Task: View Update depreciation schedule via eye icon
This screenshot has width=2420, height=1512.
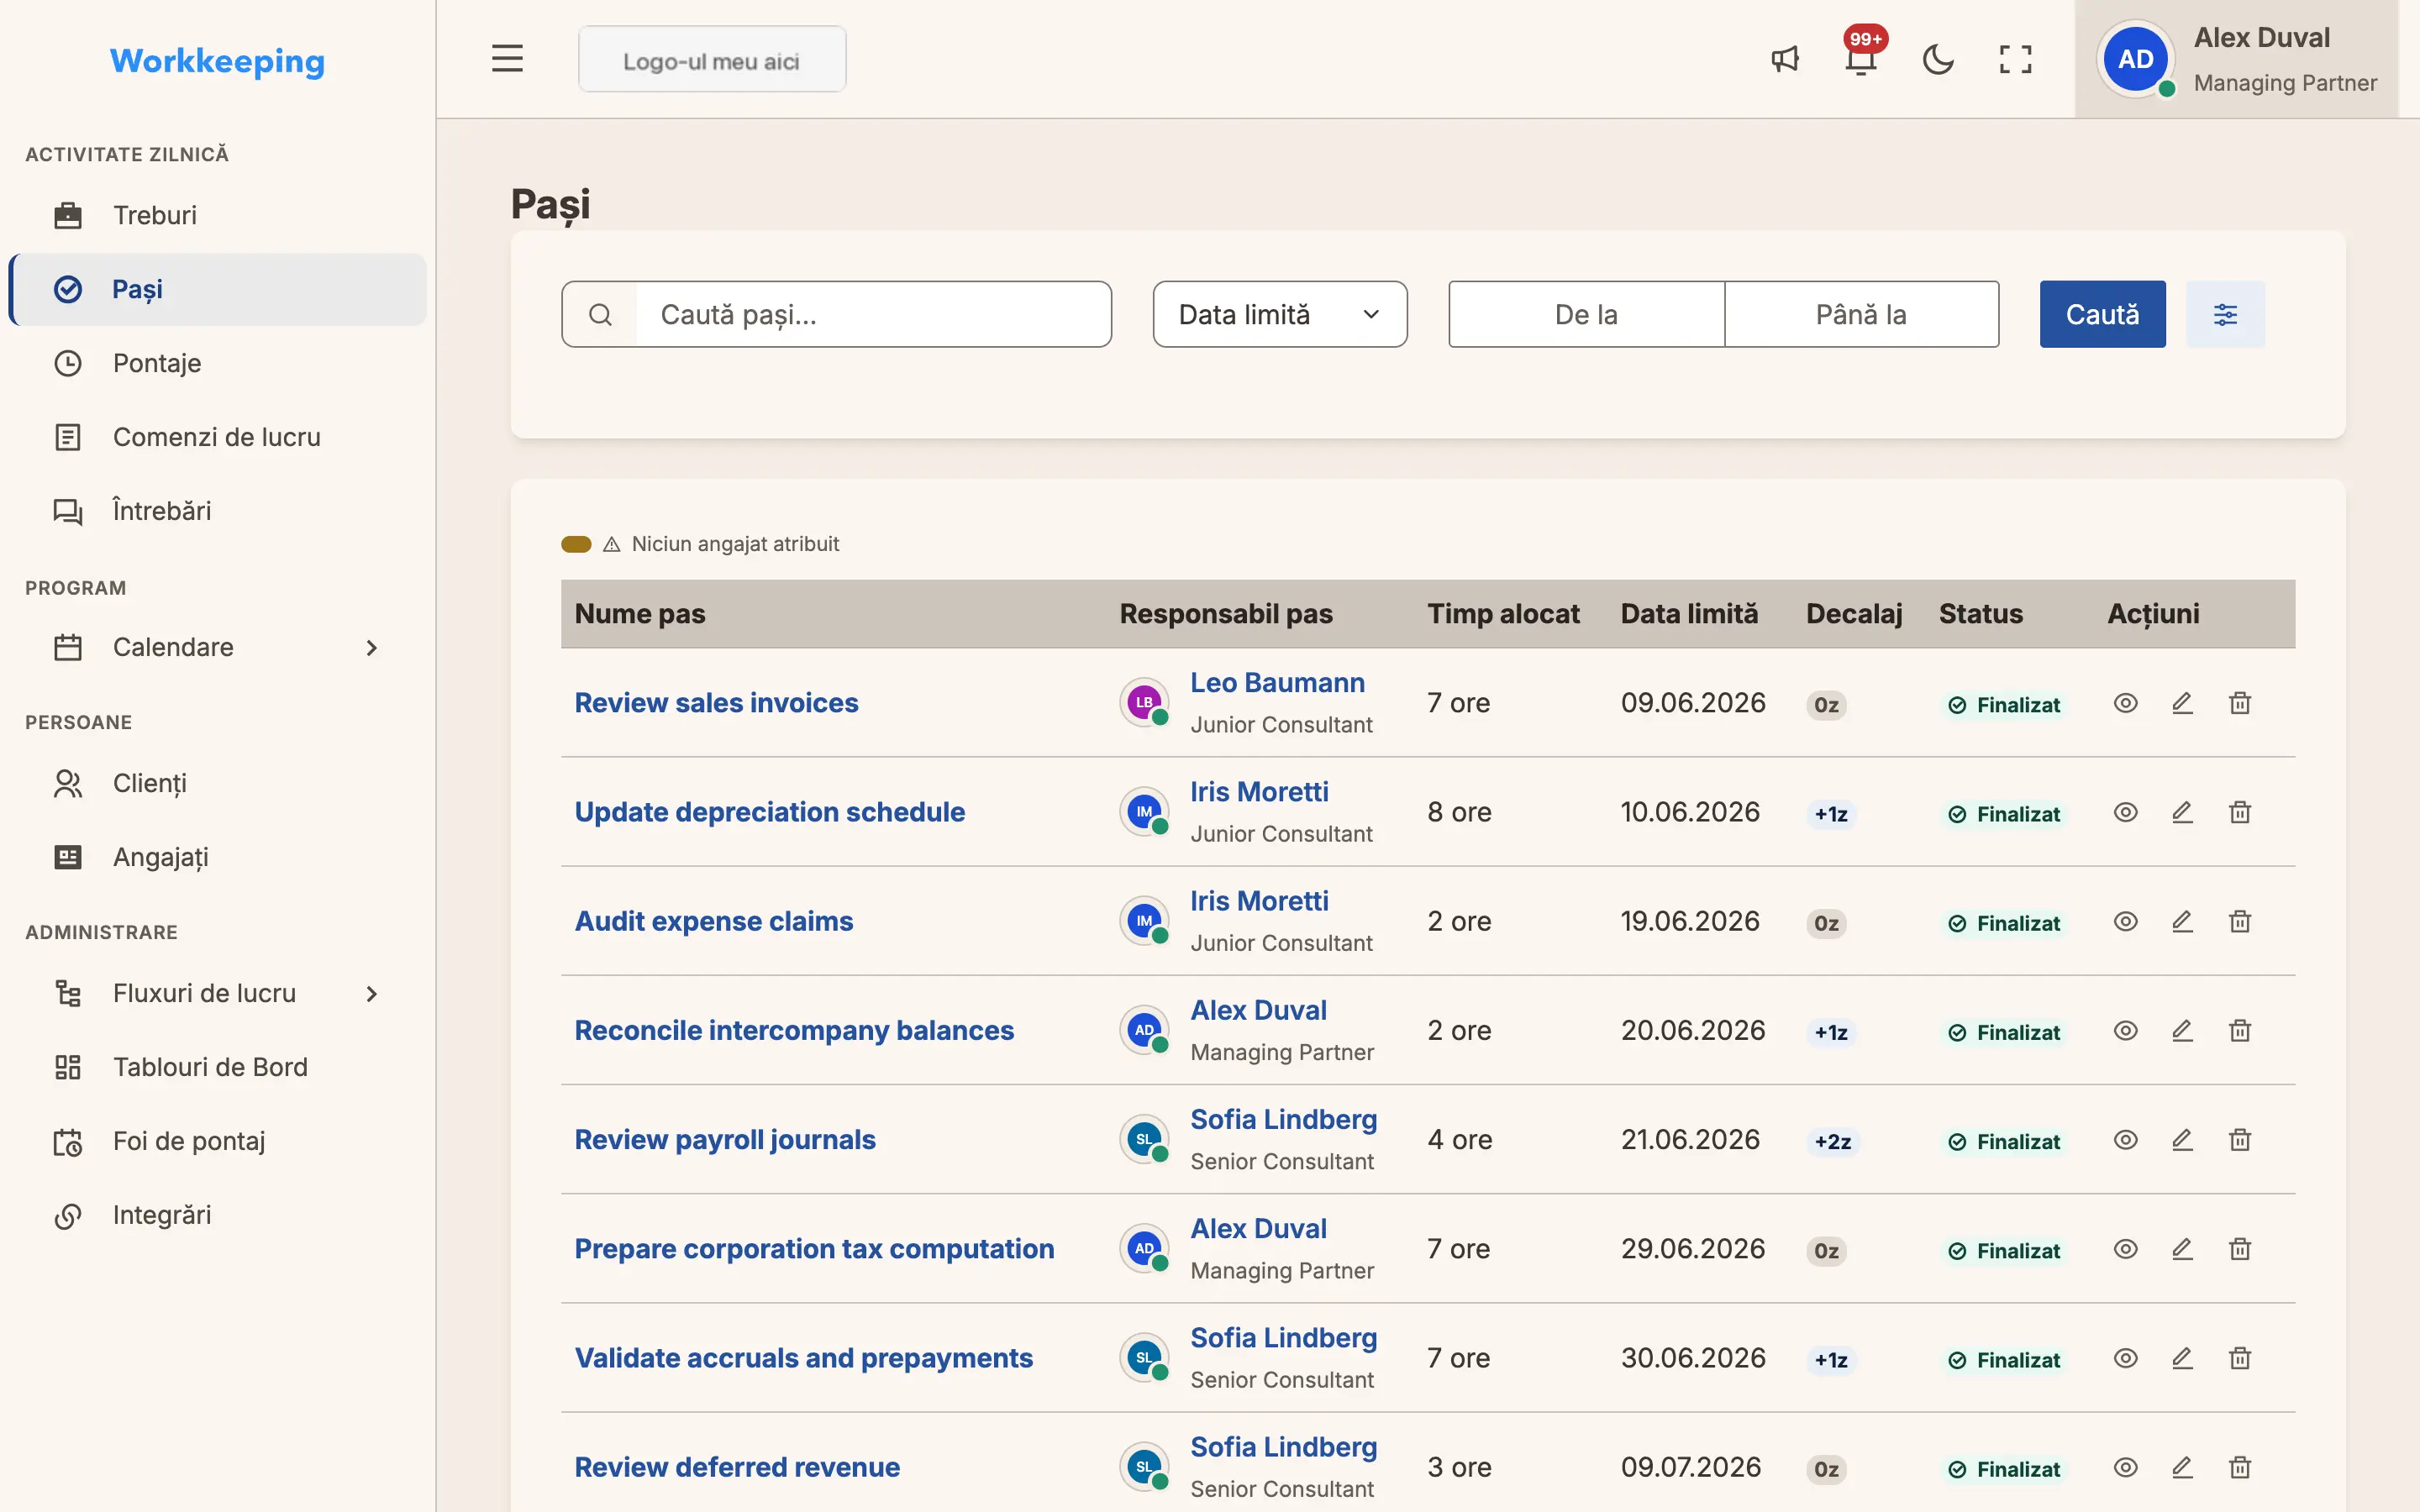Action: coord(2125,812)
